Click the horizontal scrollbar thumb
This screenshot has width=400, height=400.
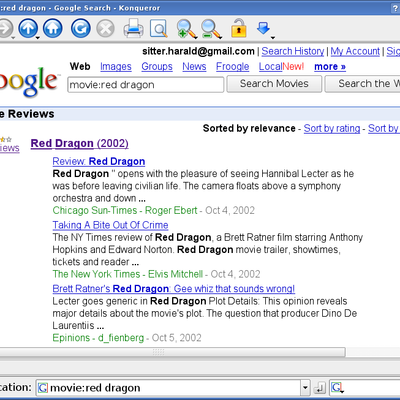tap(172, 352)
